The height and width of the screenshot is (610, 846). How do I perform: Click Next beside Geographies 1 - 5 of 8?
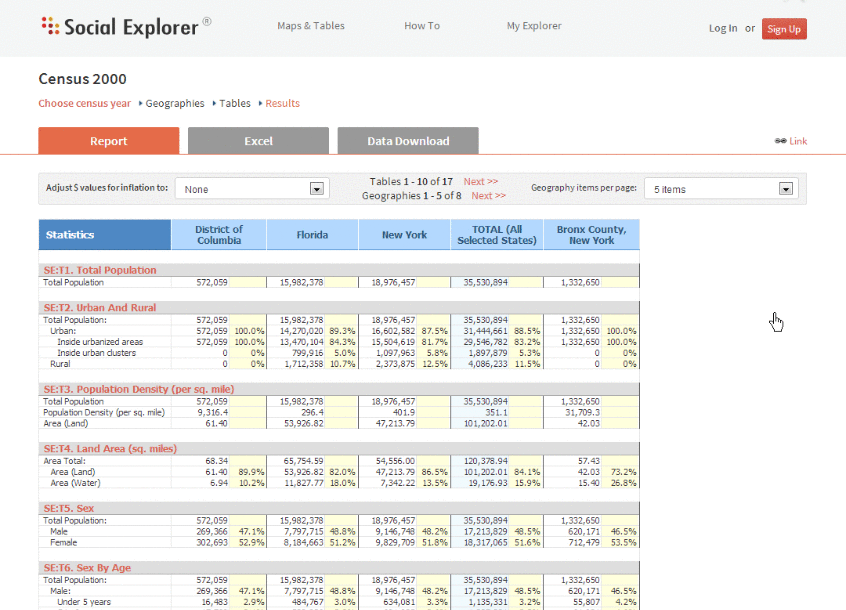tap(489, 195)
